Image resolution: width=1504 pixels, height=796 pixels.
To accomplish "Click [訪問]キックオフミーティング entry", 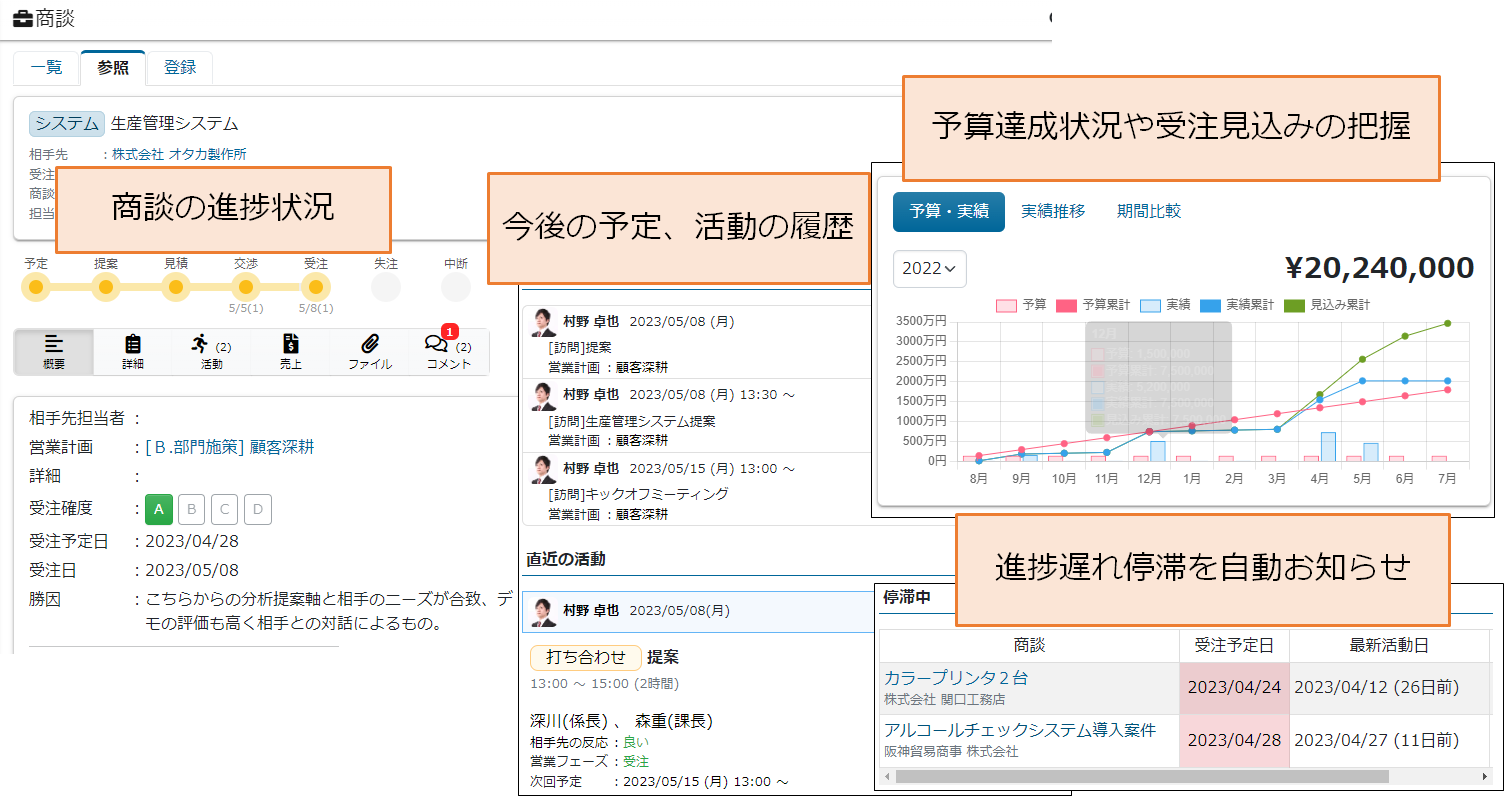I will [x=638, y=494].
